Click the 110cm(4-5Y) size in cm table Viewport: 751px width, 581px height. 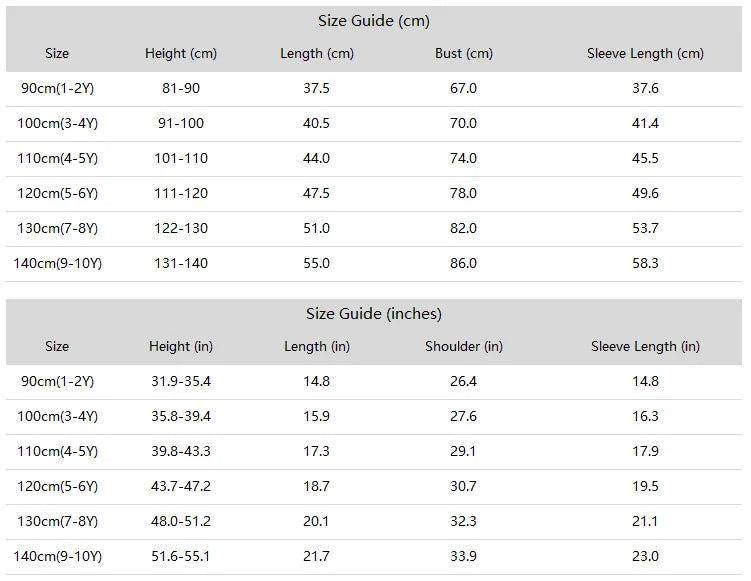click(57, 159)
